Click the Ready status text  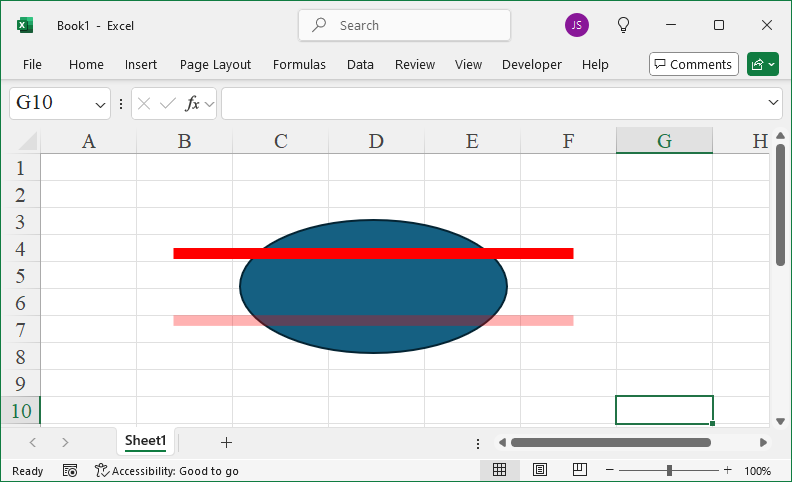[27, 471]
